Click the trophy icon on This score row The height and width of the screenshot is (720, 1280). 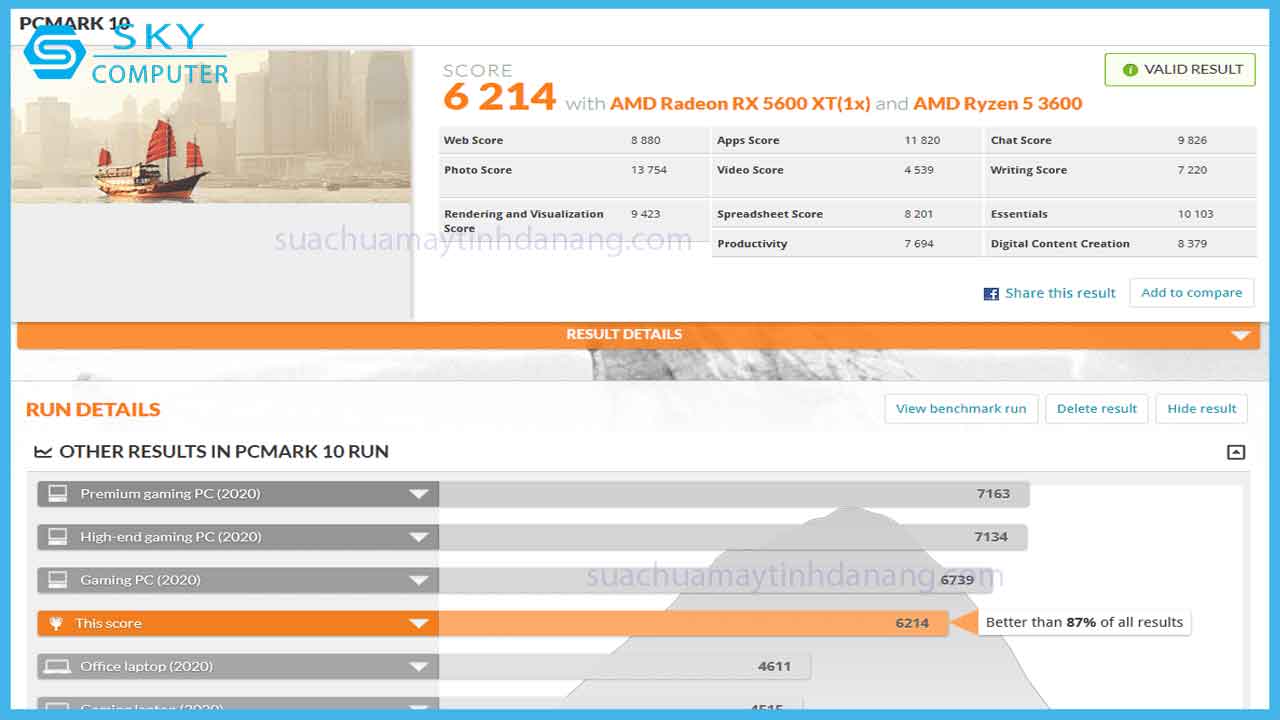point(57,623)
